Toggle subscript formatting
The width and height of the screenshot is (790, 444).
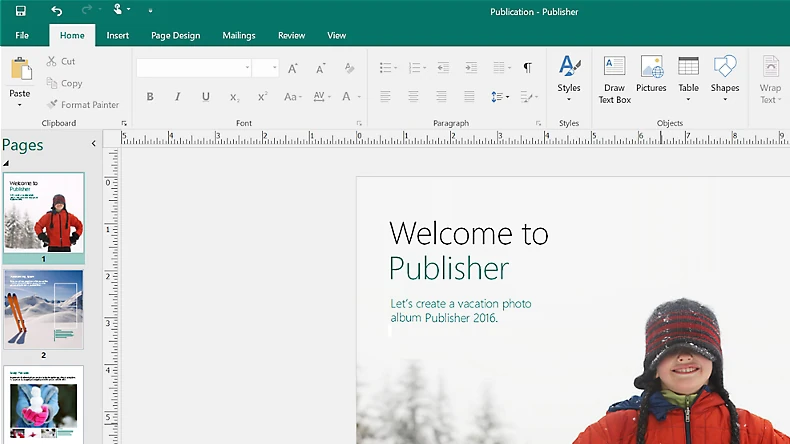click(x=234, y=97)
